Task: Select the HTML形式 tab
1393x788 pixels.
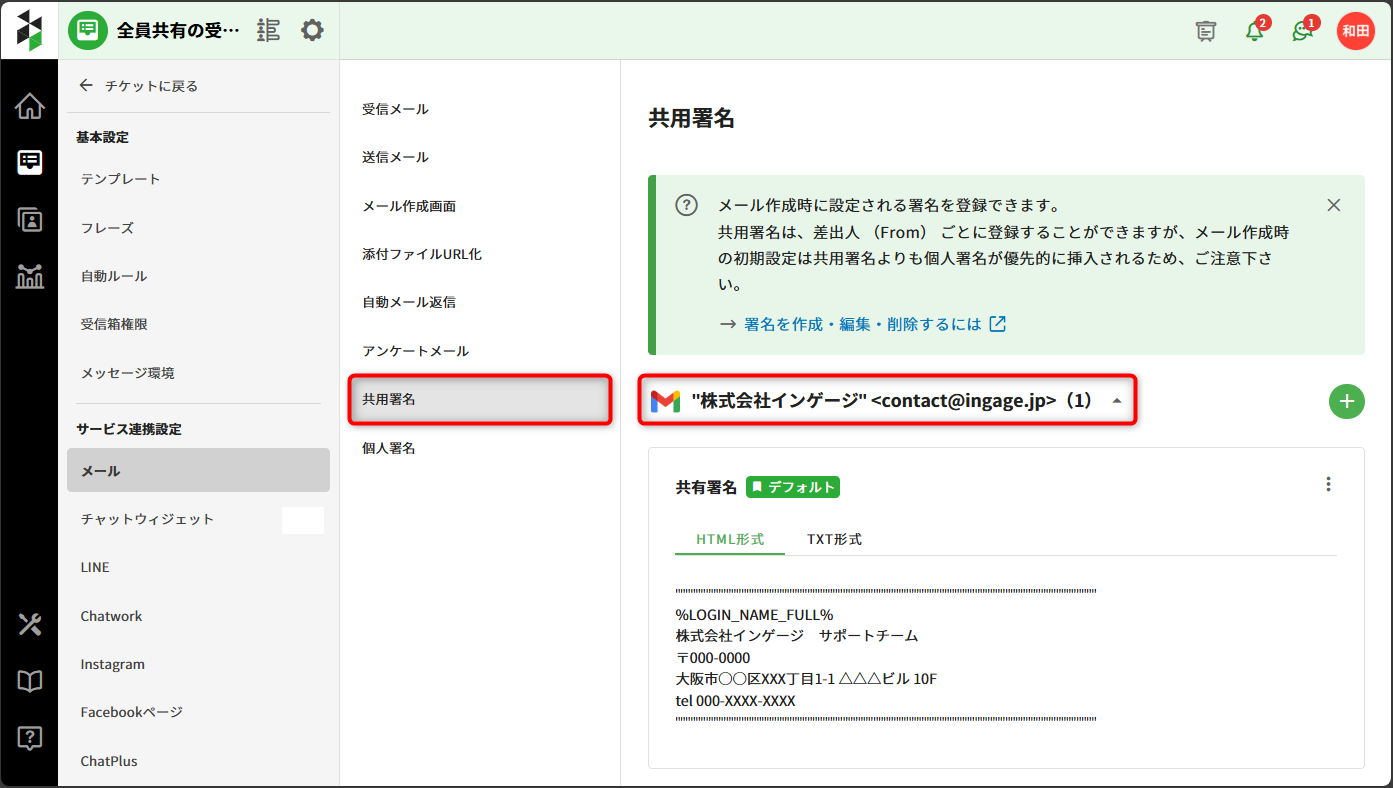Action: tap(729, 539)
